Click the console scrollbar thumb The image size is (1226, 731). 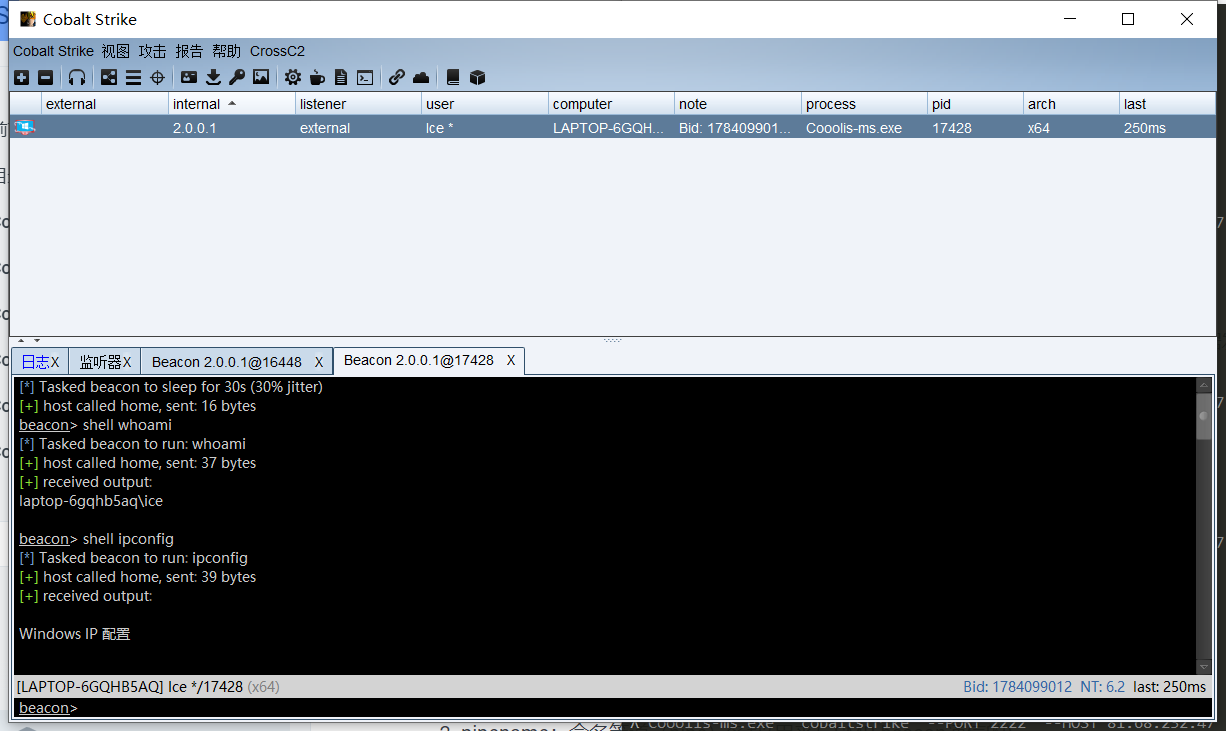[x=1204, y=416]
